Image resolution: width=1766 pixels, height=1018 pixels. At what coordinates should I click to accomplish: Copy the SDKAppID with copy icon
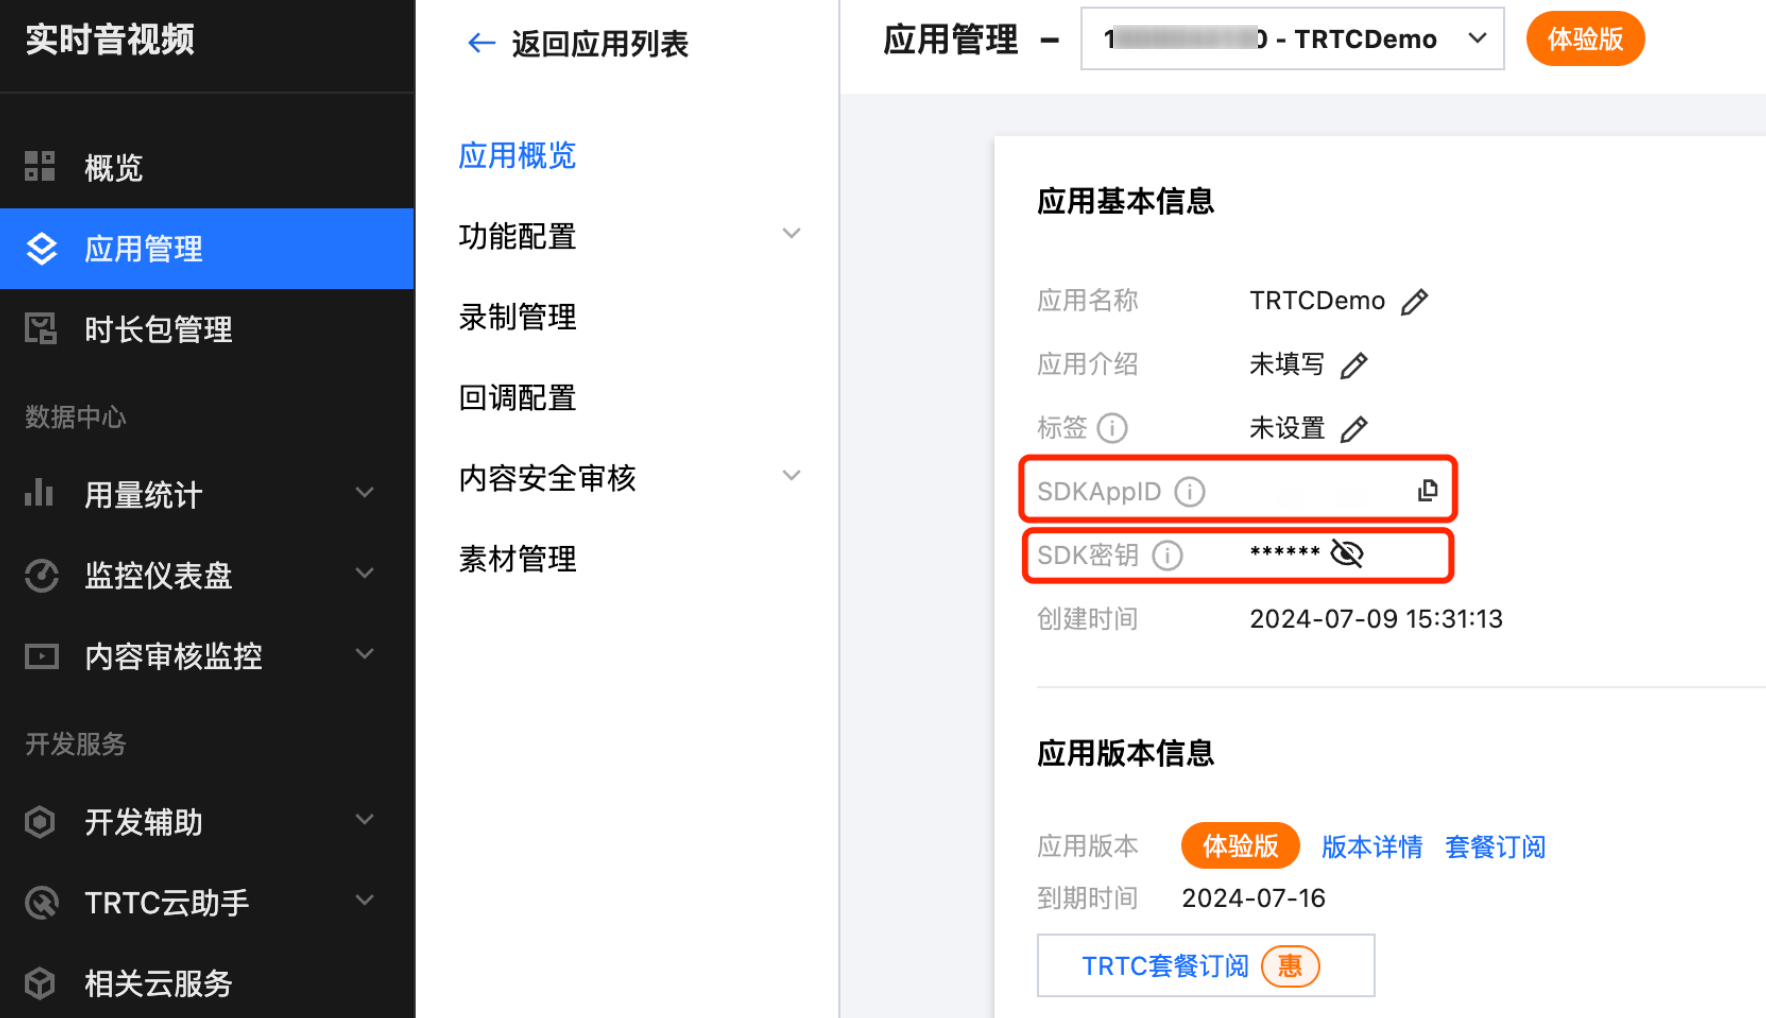(1427, 490)
